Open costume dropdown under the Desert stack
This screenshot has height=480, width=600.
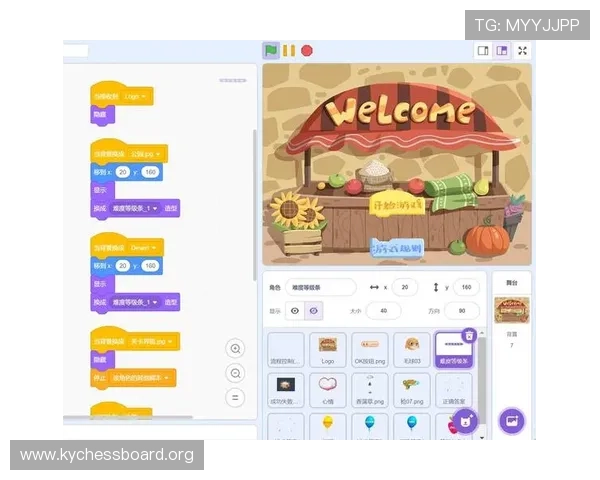tap(135, 302)
